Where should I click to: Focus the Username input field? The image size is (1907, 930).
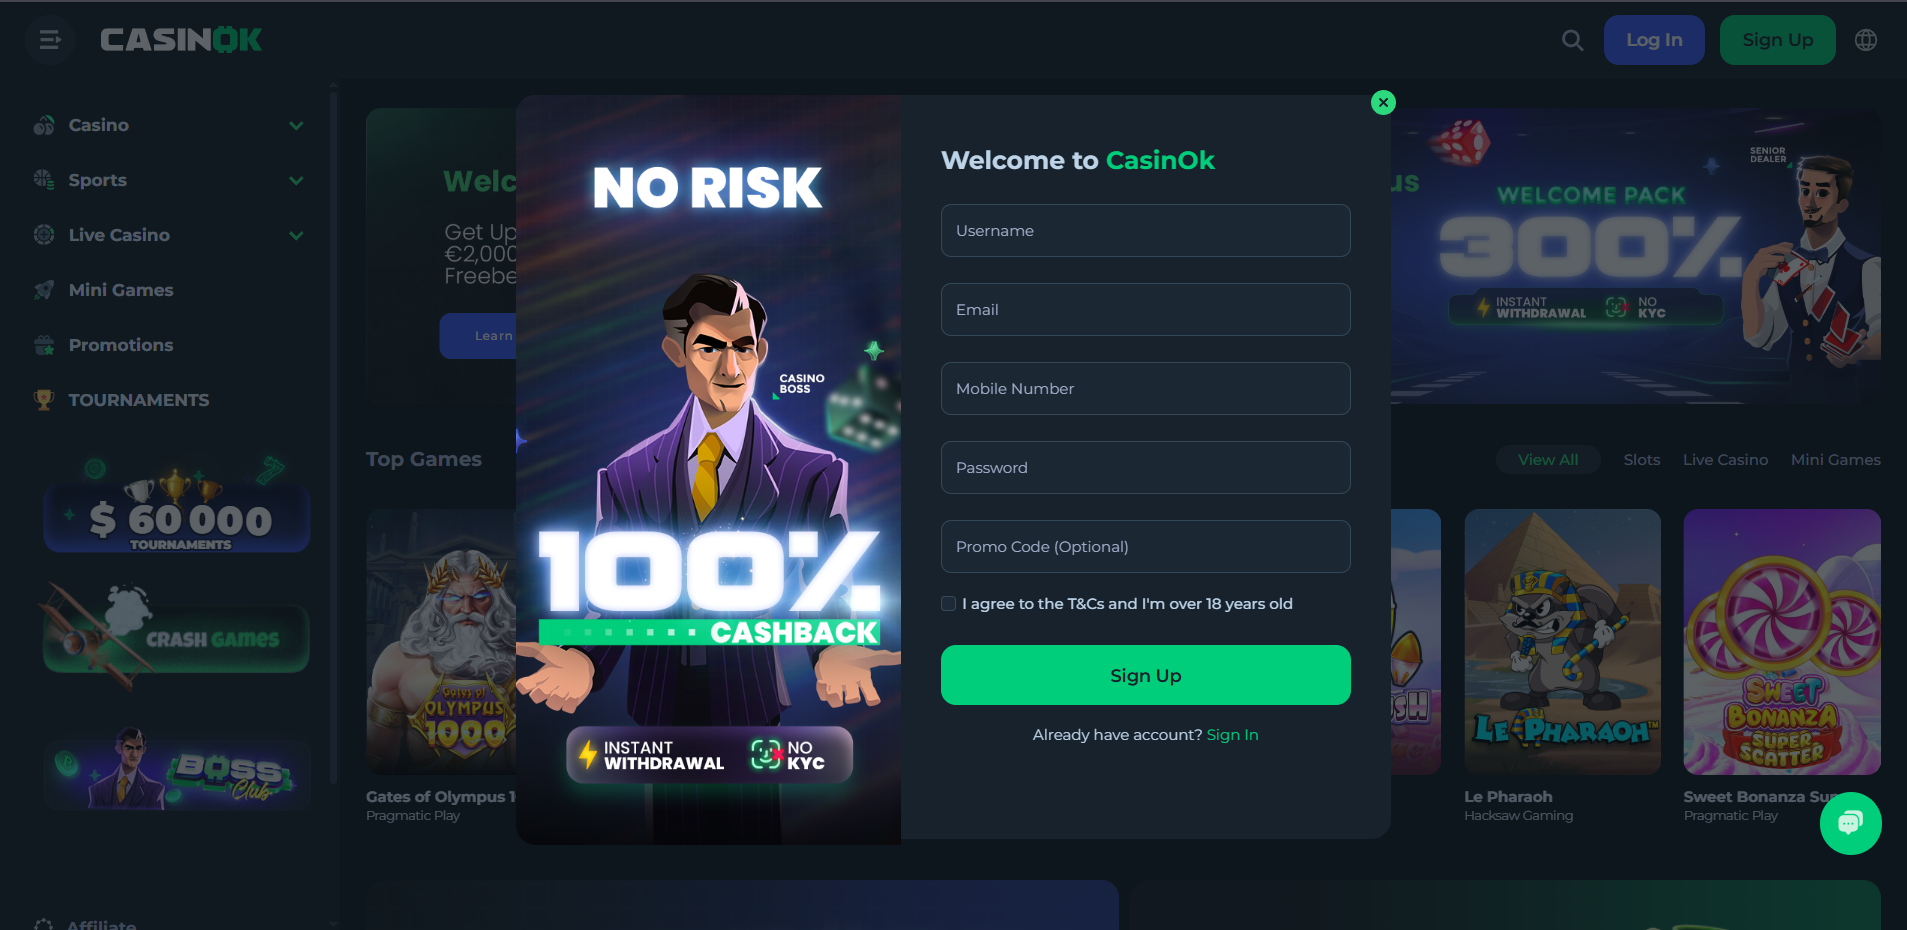coord(1145,230)
